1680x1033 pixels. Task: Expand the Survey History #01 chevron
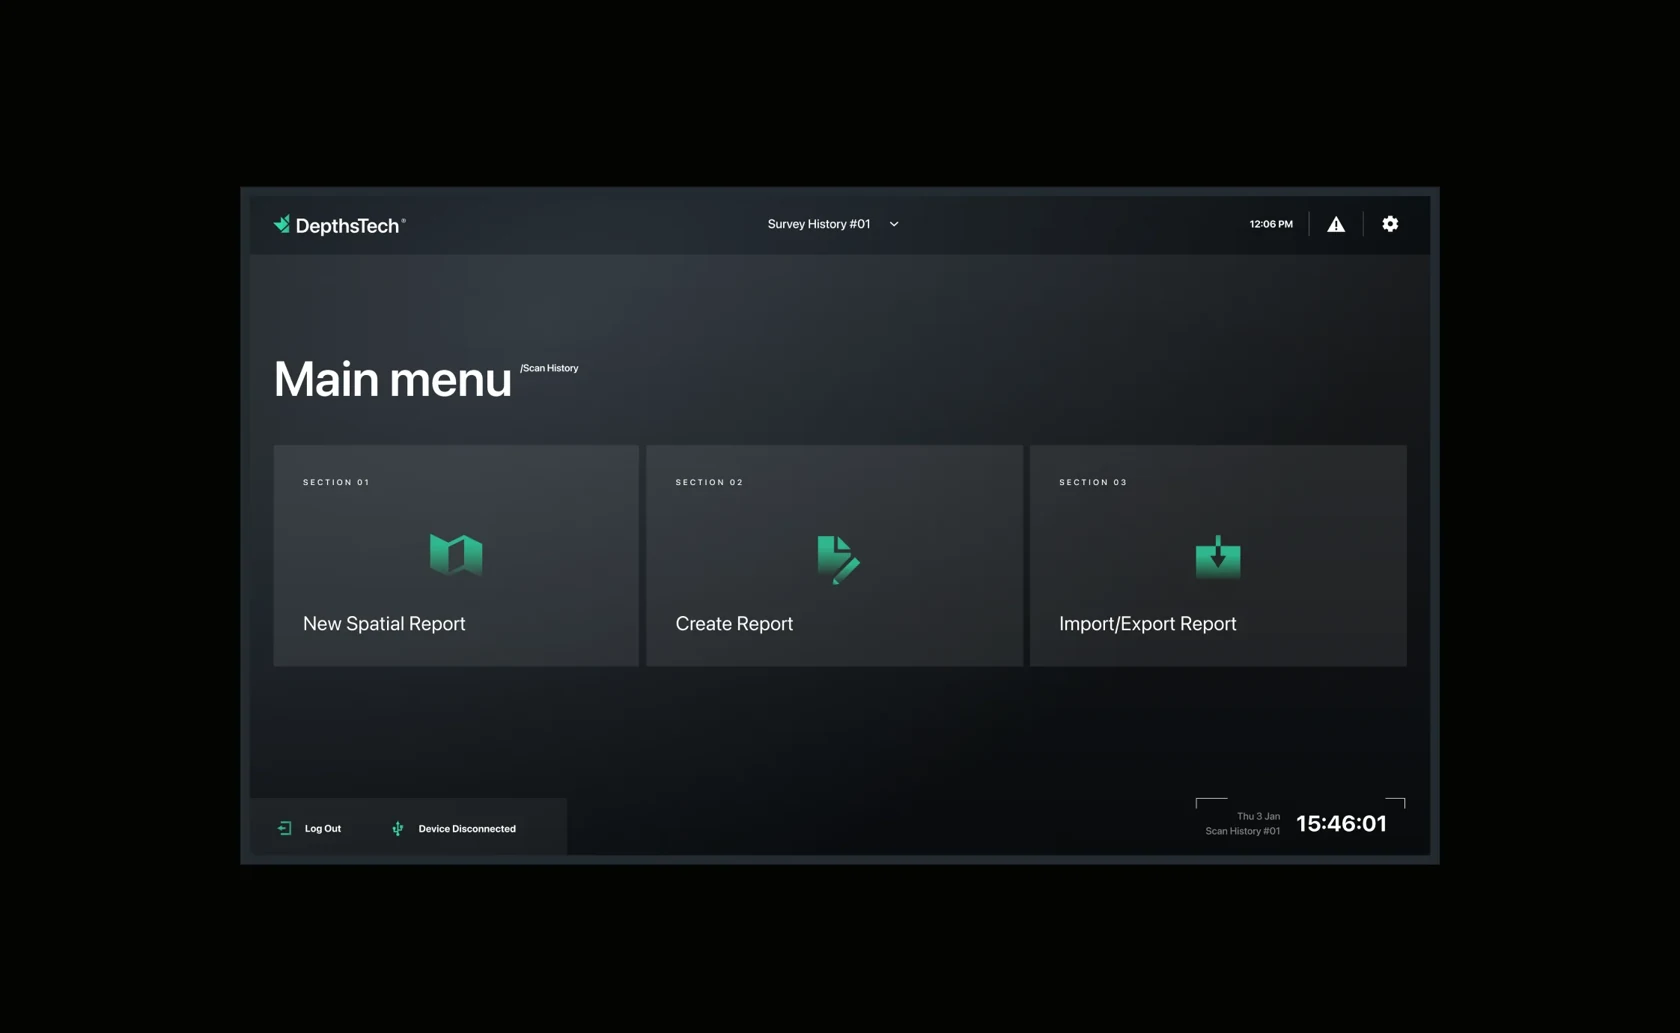(x=894, y=224)
